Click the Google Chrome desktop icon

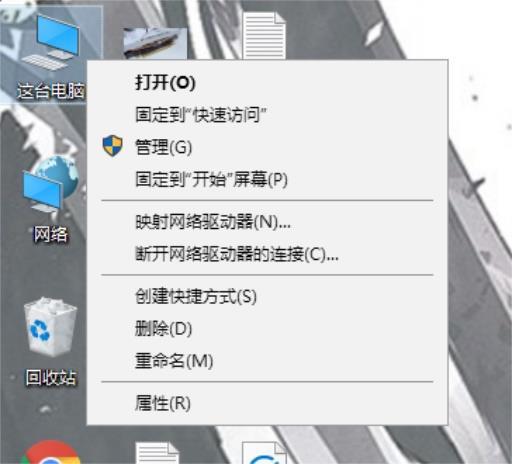point(51,452)
